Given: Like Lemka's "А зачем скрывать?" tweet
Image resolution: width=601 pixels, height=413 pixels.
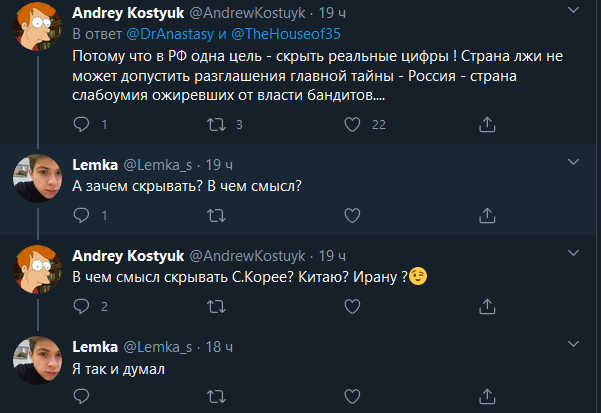Looking at the screenshot, I should pos(351,215).
